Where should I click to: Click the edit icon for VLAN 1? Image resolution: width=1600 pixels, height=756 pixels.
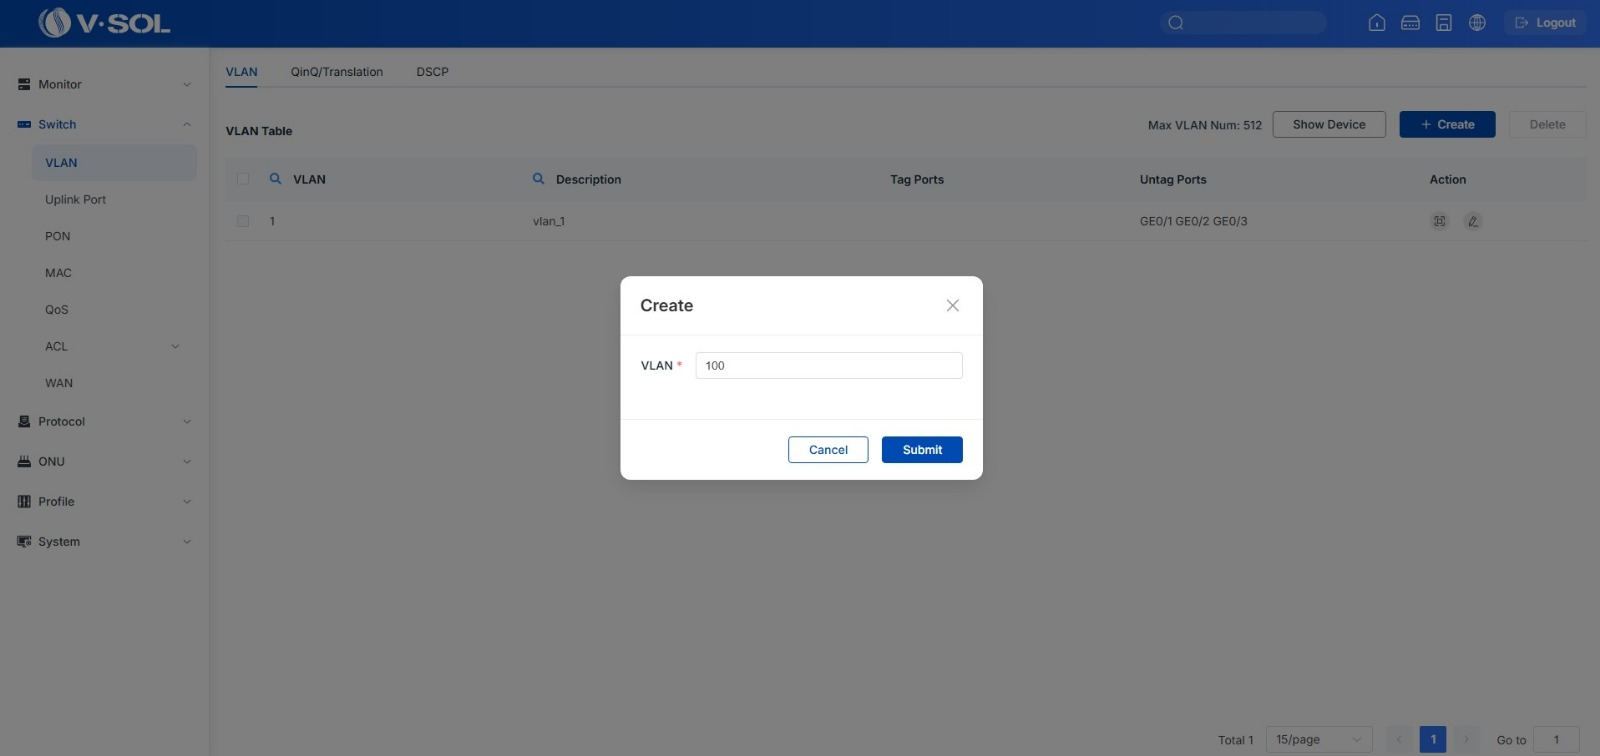1473,221
